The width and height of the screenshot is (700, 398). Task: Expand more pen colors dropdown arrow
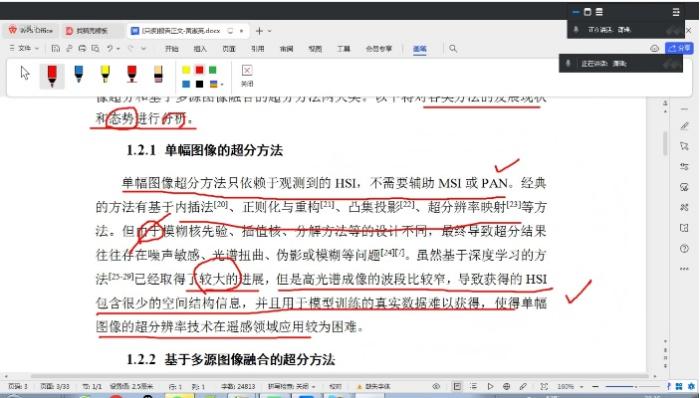[x=222, y=84]
